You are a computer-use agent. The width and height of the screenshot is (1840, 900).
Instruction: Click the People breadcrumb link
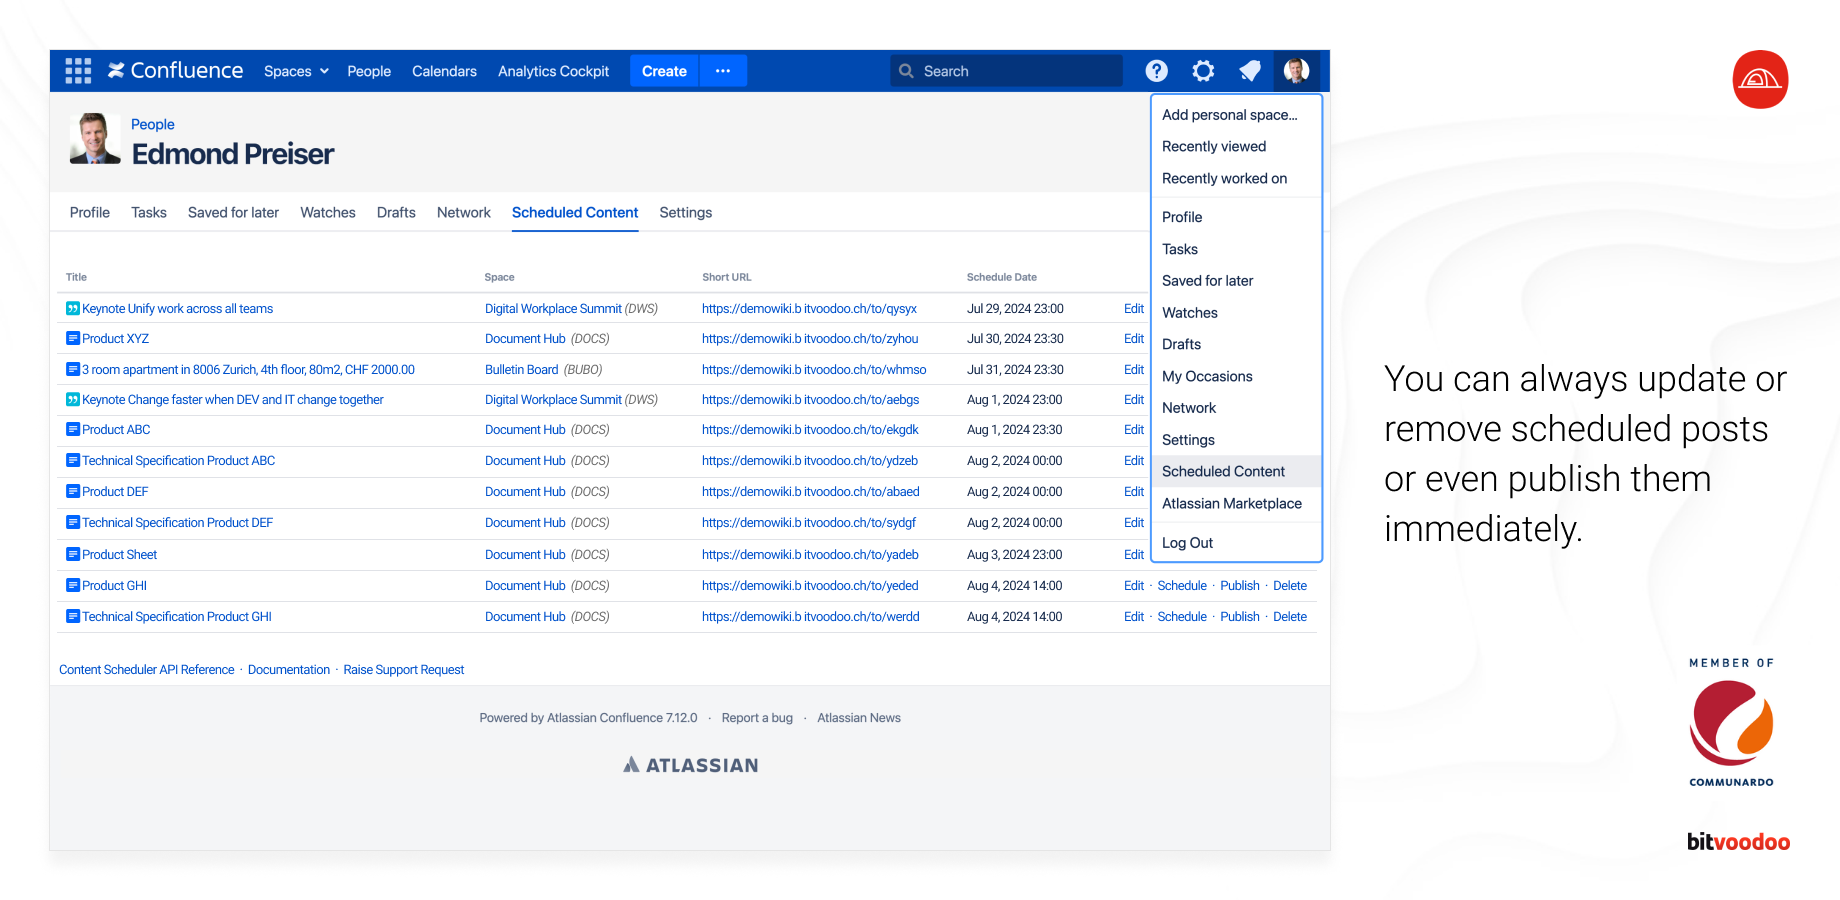point(153,124)
